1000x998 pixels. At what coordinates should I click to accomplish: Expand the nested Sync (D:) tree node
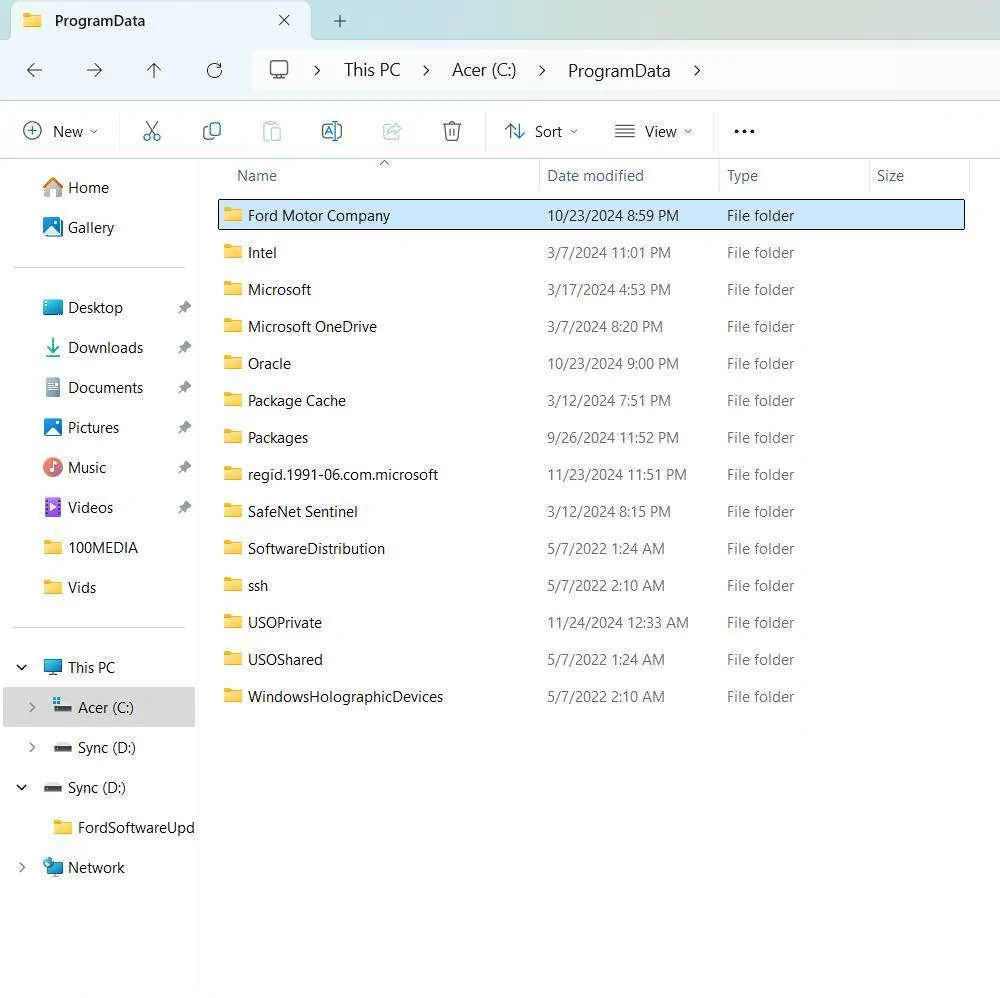pos(32,747)
